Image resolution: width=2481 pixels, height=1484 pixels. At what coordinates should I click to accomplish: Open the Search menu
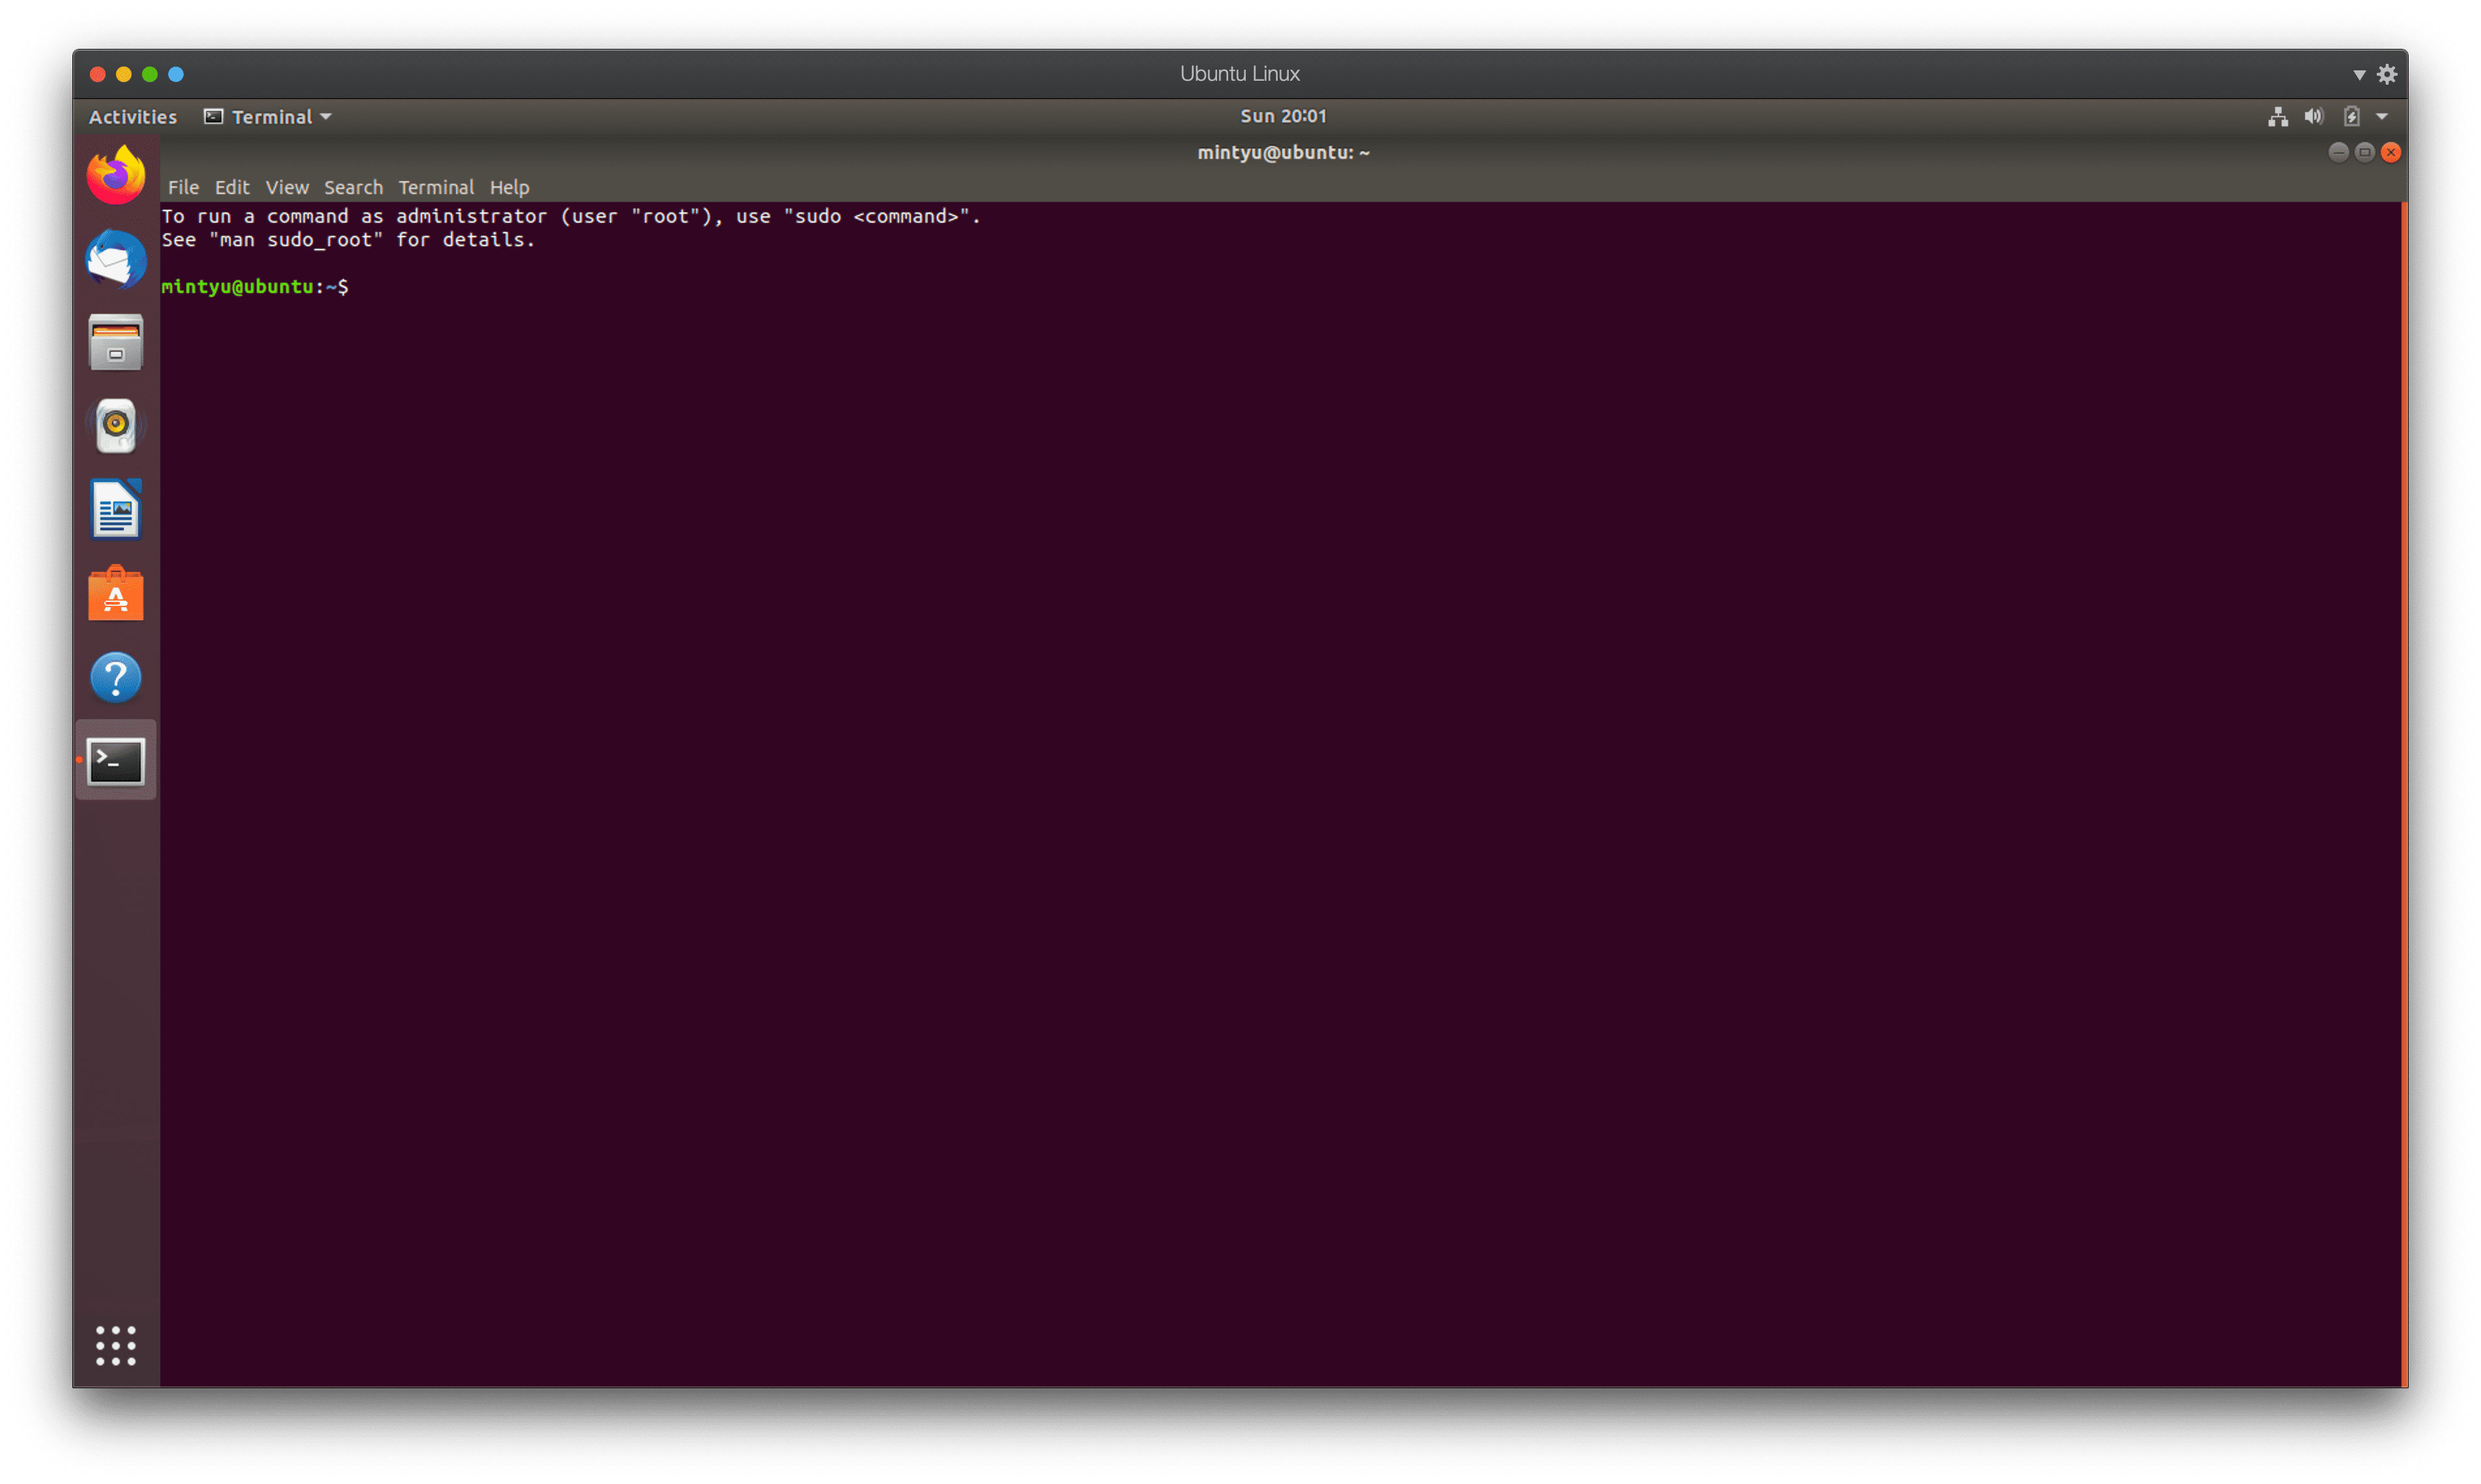[x=353, y=187]
